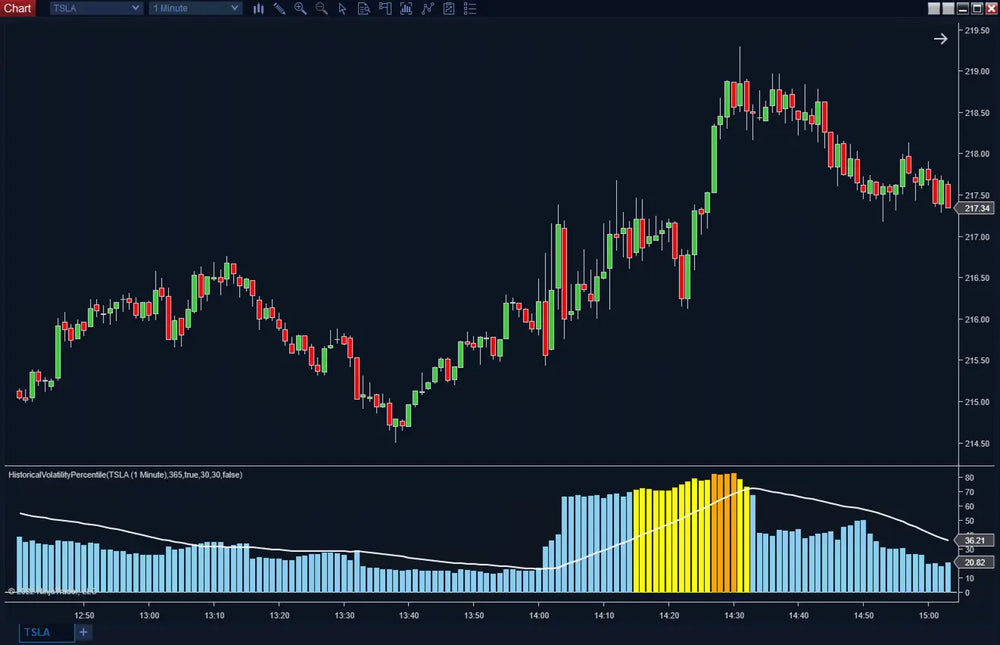Open the chart style bars icon

(x=258, y=8)
